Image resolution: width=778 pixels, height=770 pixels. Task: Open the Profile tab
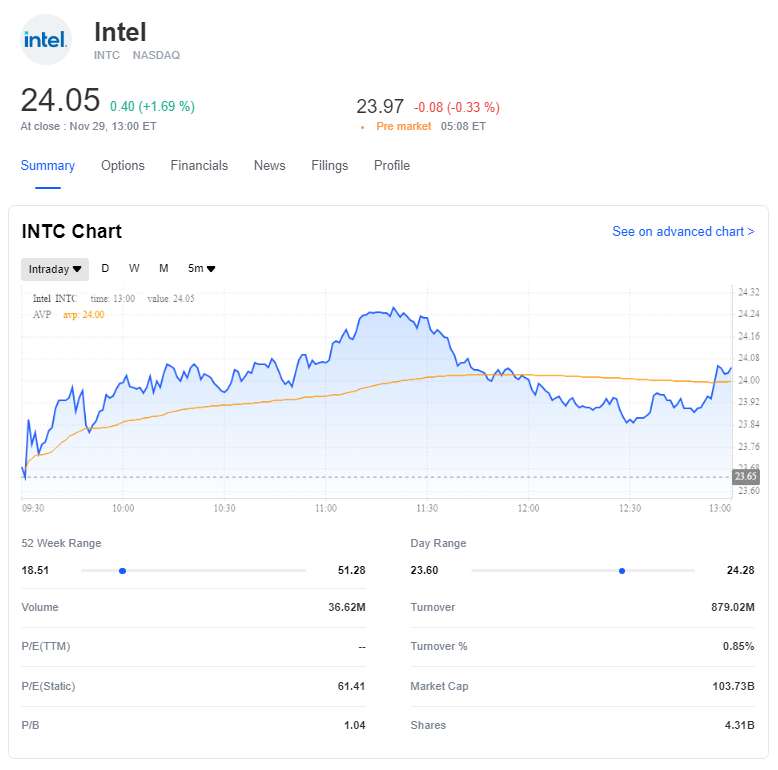tap(392, 166)
